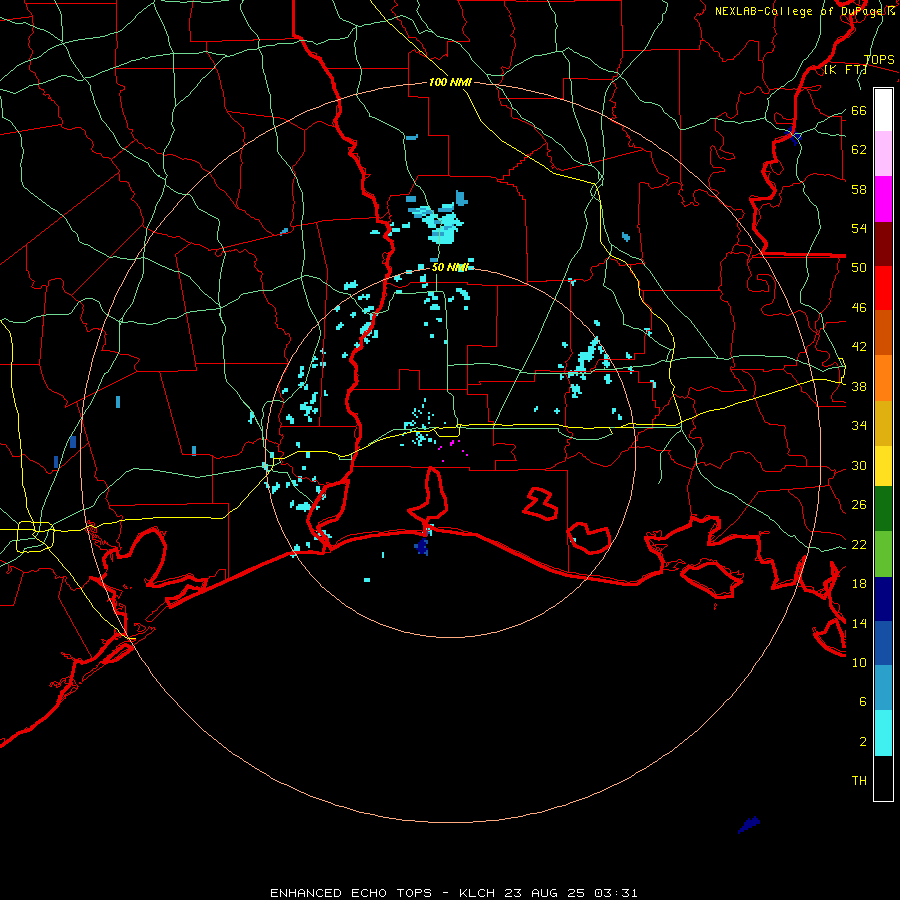
Task: Select the 50 NMI range ring label
Action: 450,267
